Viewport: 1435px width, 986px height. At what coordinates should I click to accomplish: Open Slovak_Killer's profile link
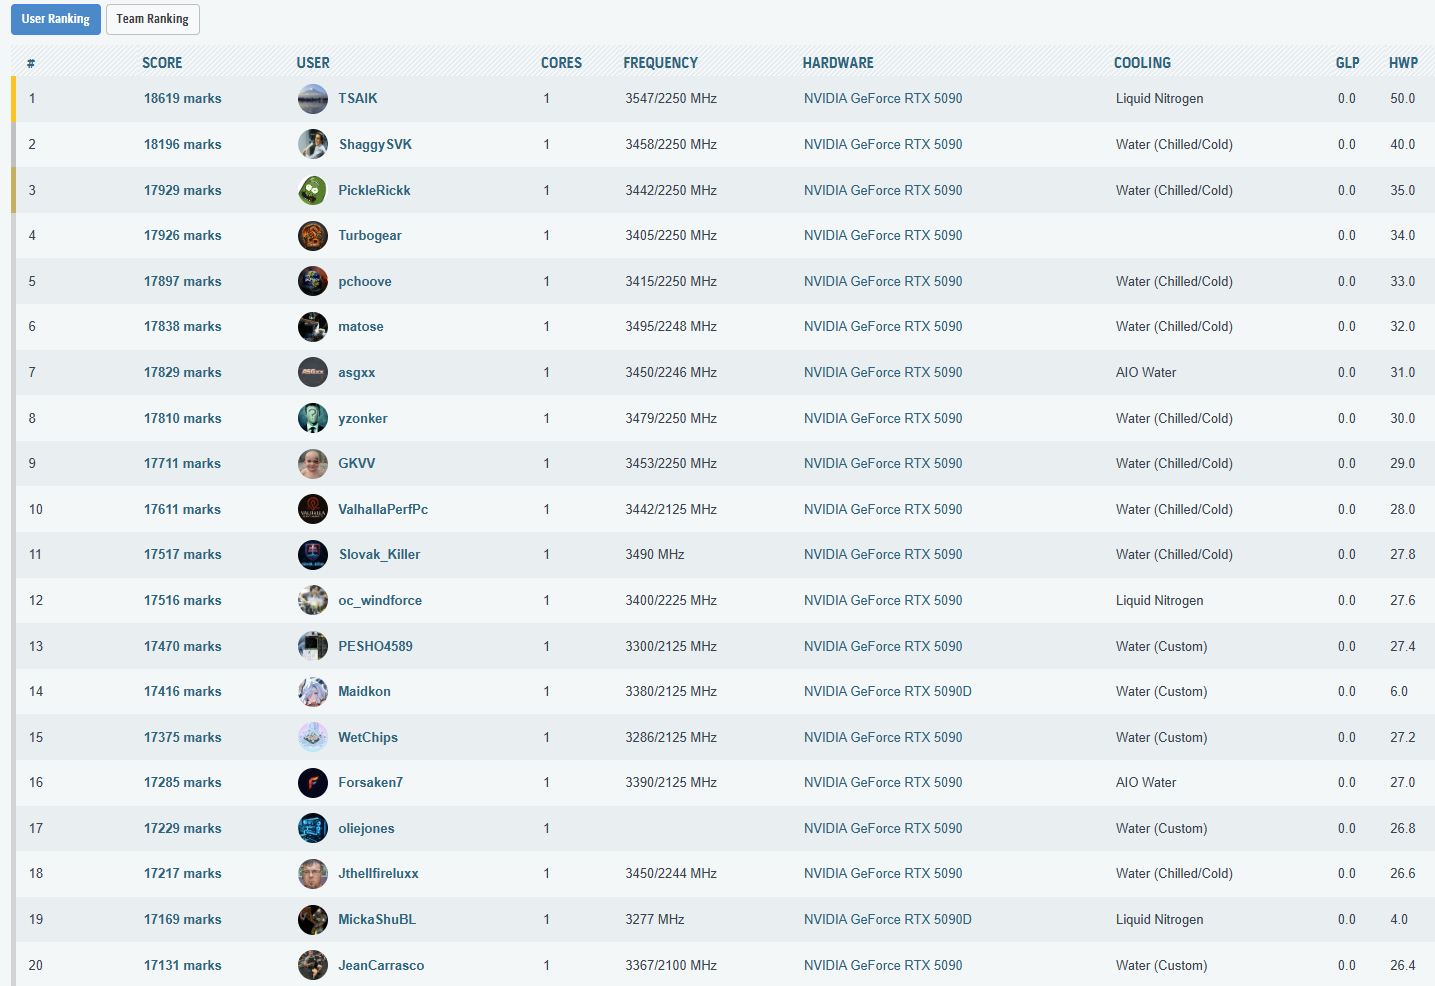tap(379, 555)
